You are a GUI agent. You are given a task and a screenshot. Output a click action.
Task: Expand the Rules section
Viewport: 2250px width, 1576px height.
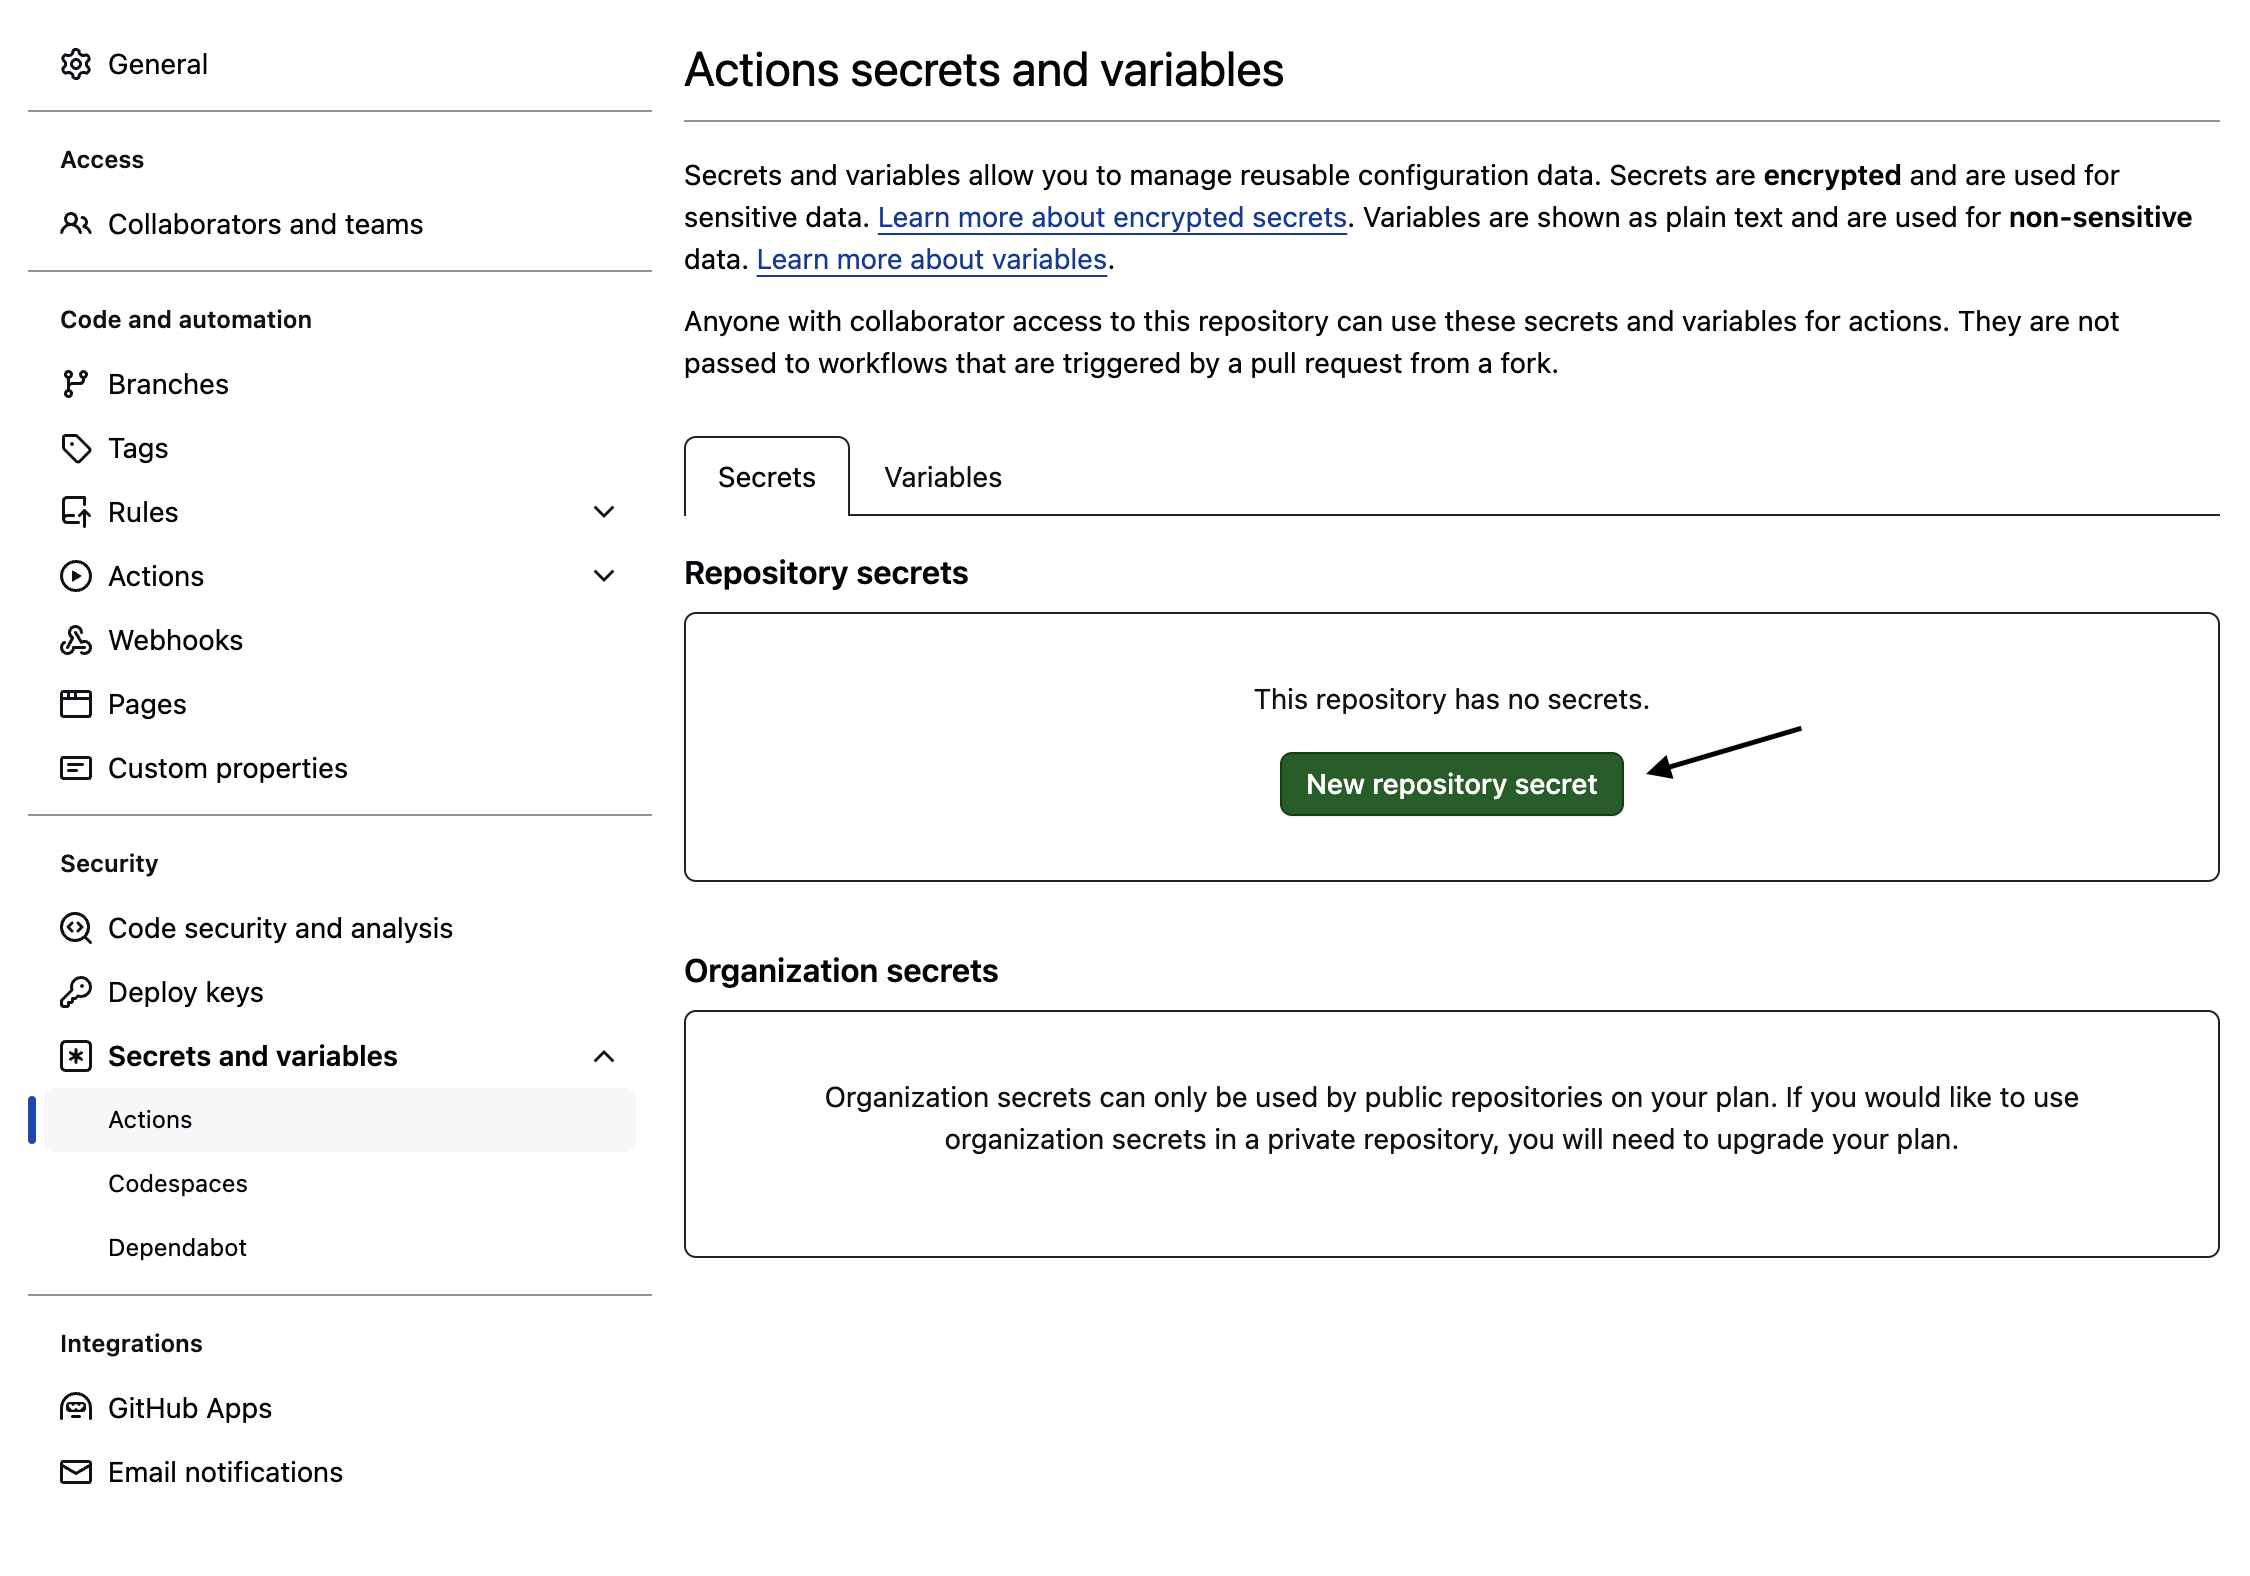coord(603,512)
